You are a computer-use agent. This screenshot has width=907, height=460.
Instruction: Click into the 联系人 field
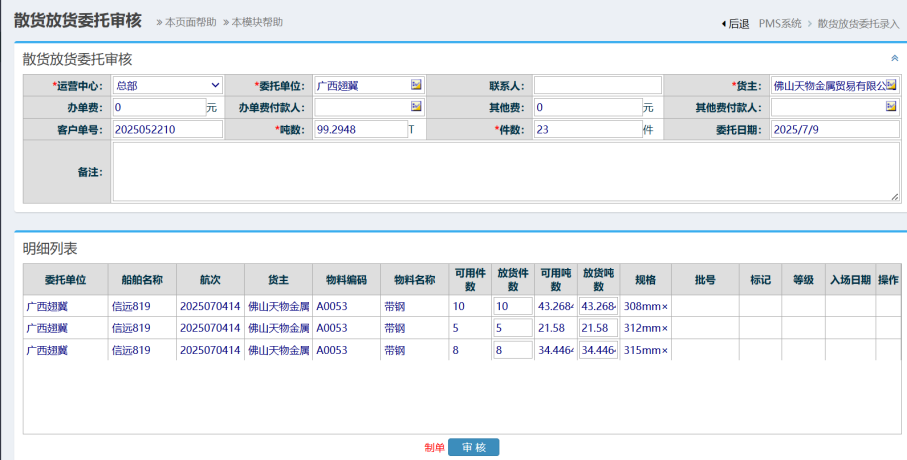tap(597, 85)
